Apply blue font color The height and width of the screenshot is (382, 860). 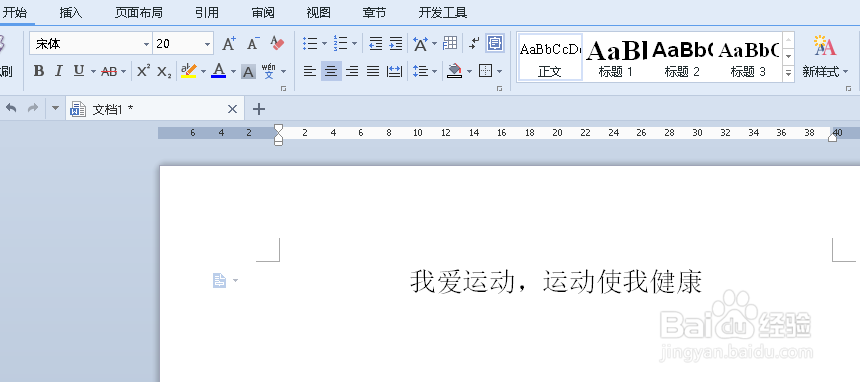(x=218, y=71)
